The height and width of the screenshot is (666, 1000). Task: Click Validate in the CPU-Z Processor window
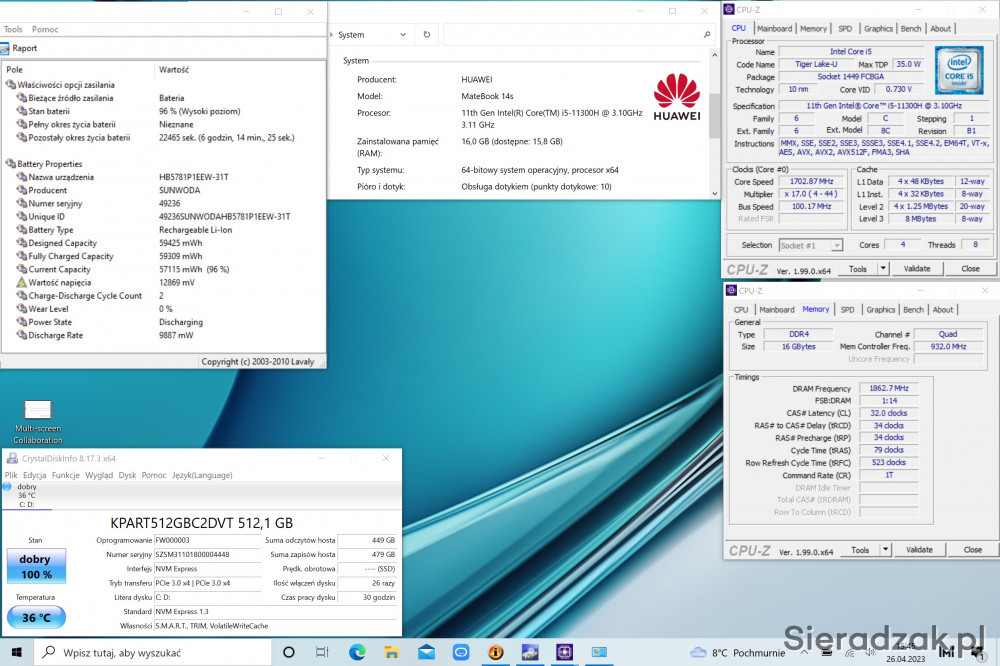point(916,269)
